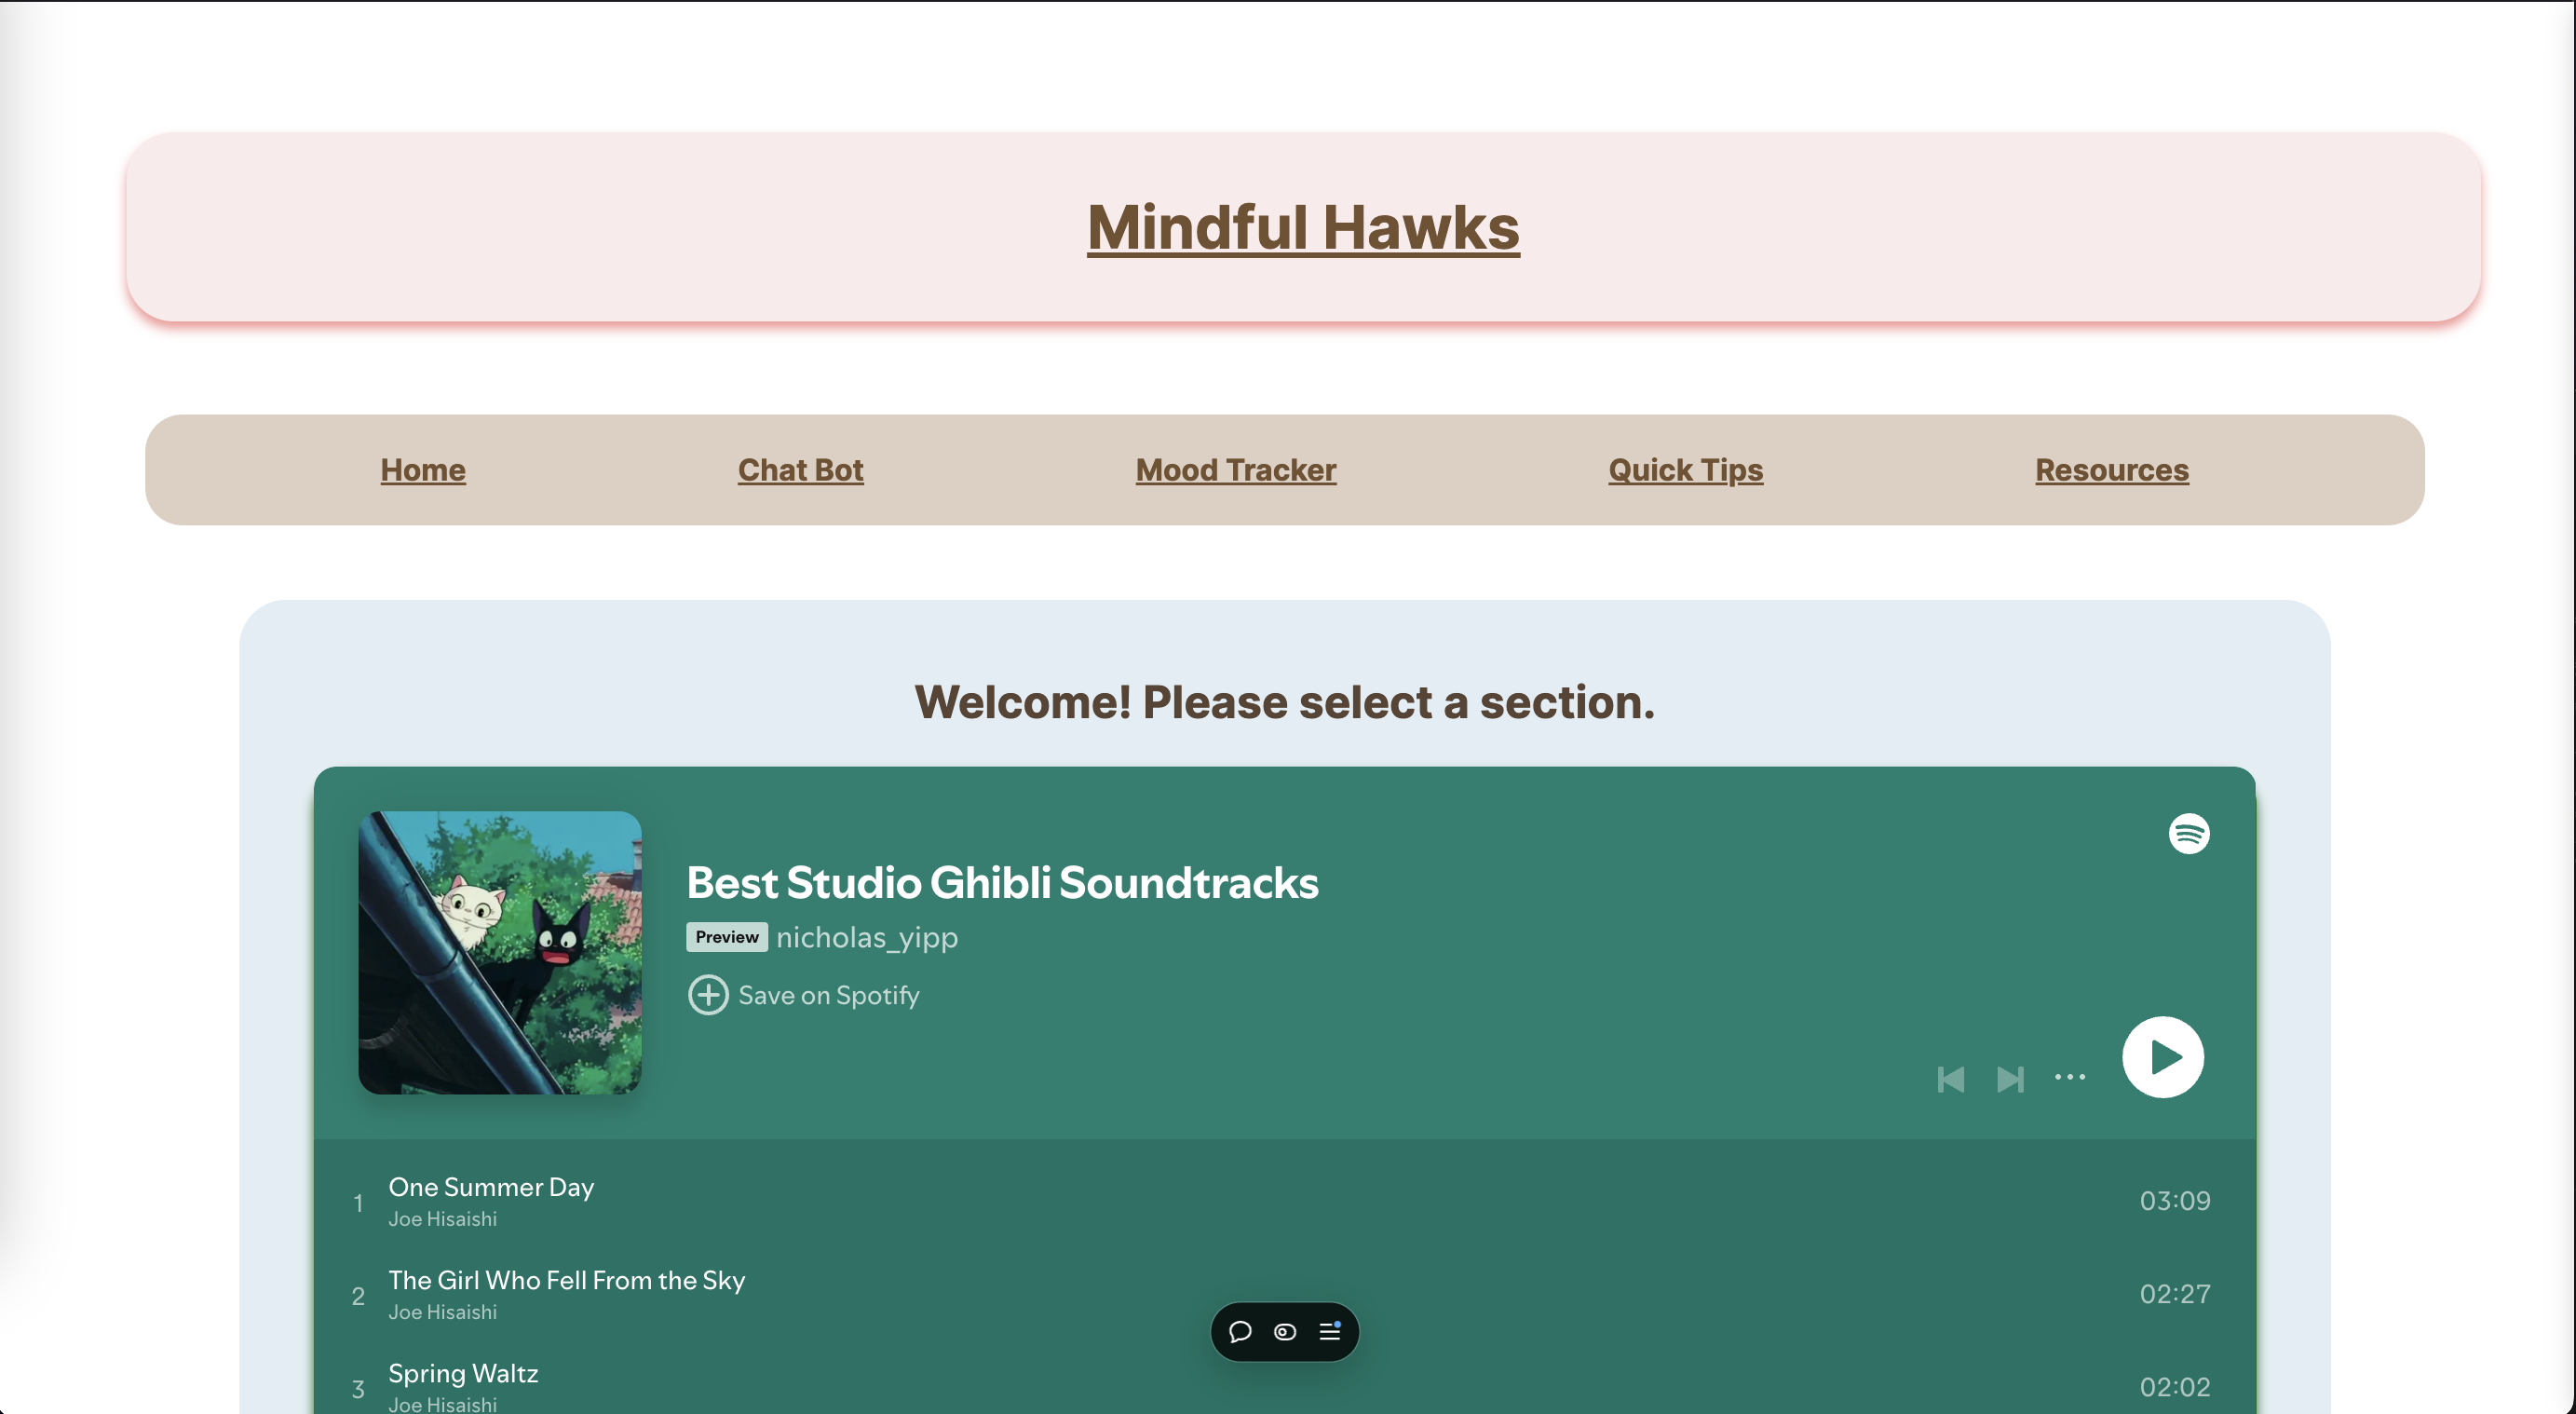This screenshot has width=2576, height=1414.
Task: Select The Girl Who Fell From the Sky
Action: pyautogui.click(x=566, y=1280)
